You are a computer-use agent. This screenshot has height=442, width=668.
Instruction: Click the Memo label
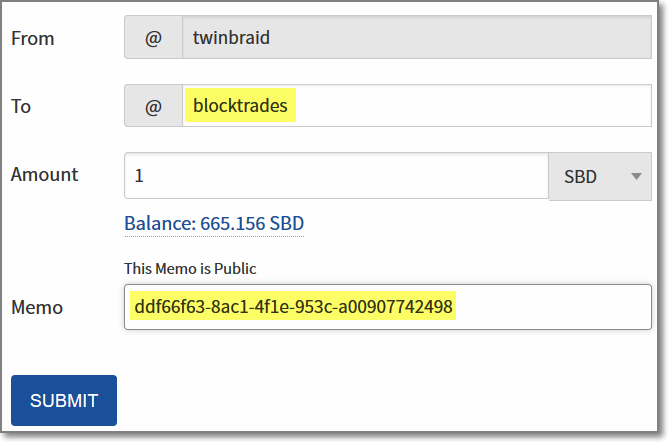point(36,307)
